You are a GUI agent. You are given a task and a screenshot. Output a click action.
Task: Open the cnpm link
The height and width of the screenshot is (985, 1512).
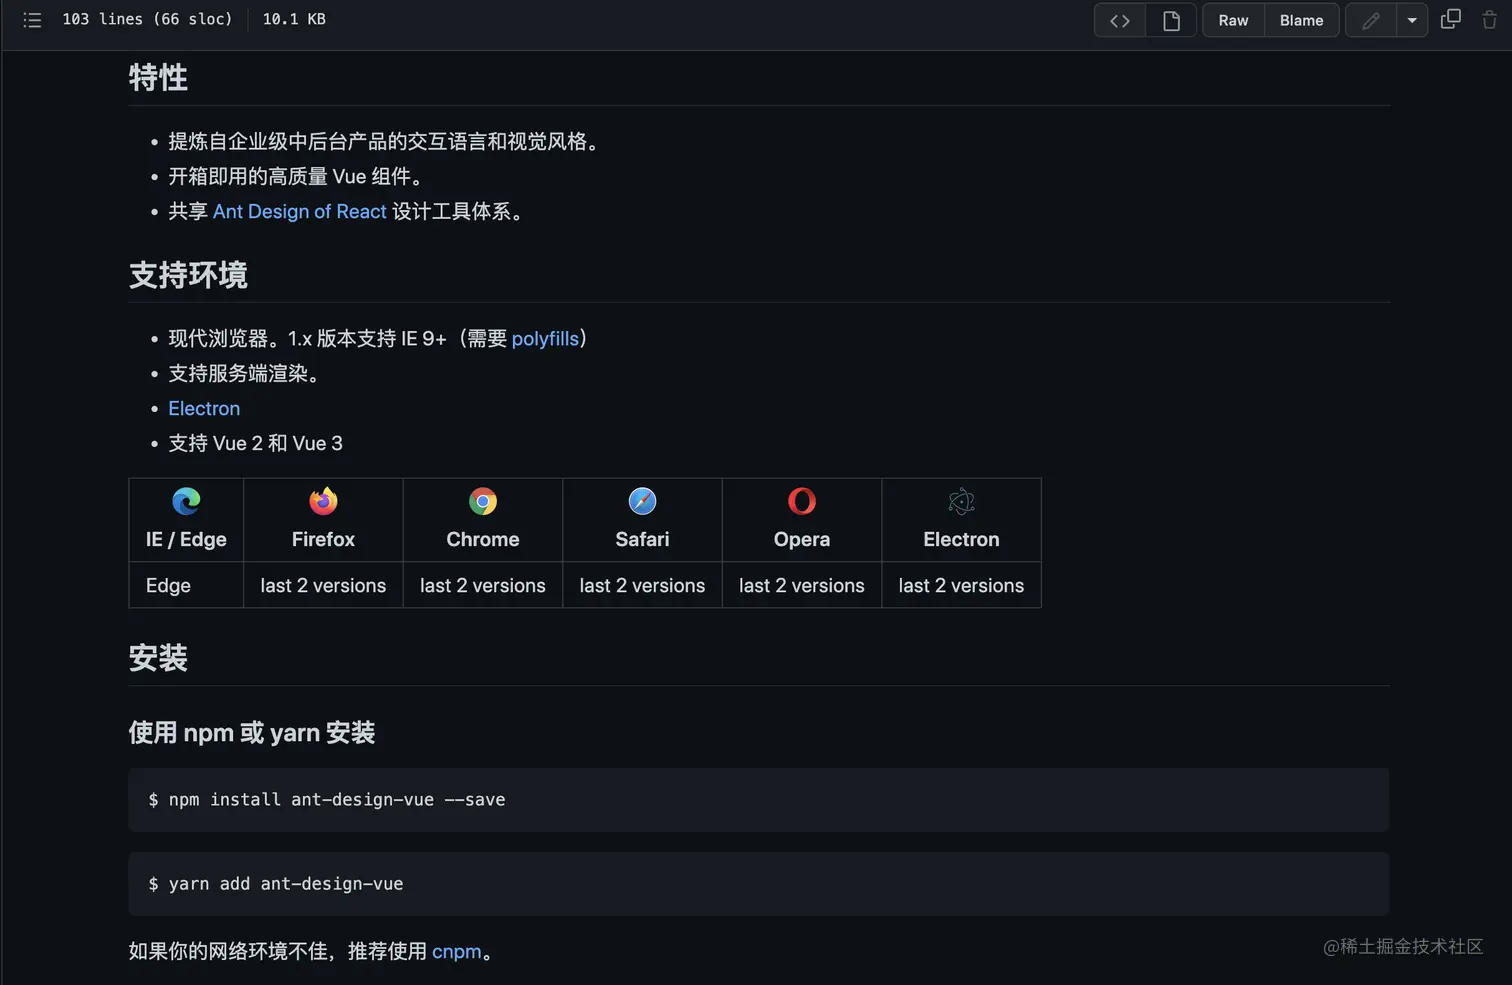(x=456, y=951)
